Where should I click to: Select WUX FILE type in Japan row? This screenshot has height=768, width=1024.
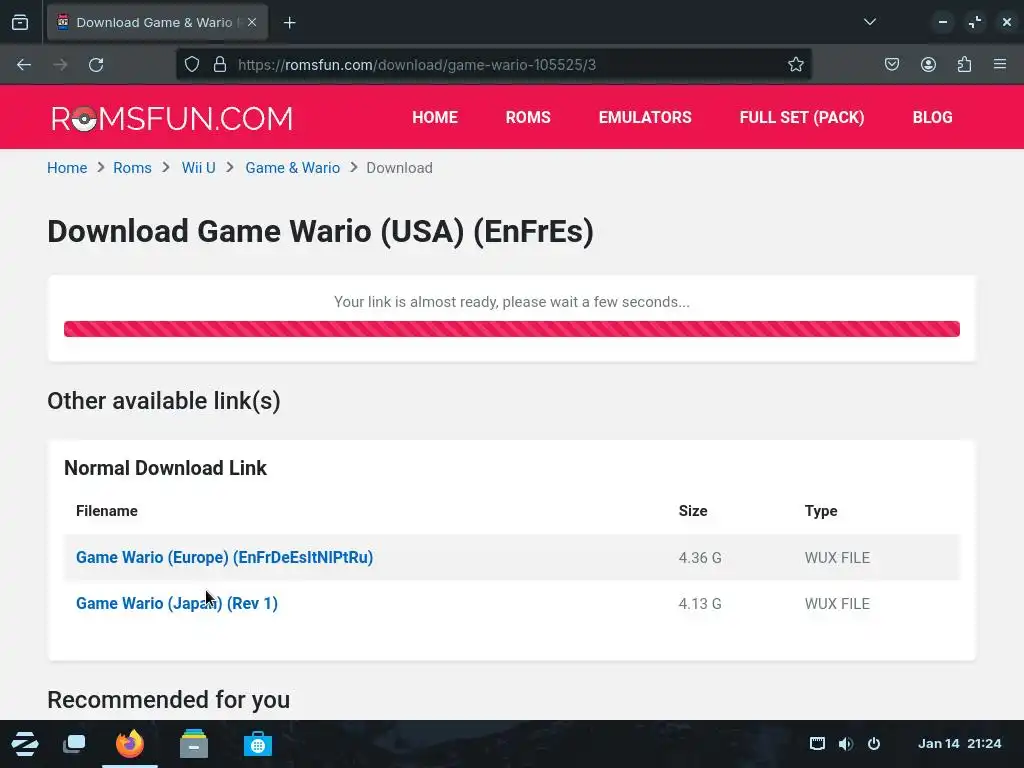(837, 603)
